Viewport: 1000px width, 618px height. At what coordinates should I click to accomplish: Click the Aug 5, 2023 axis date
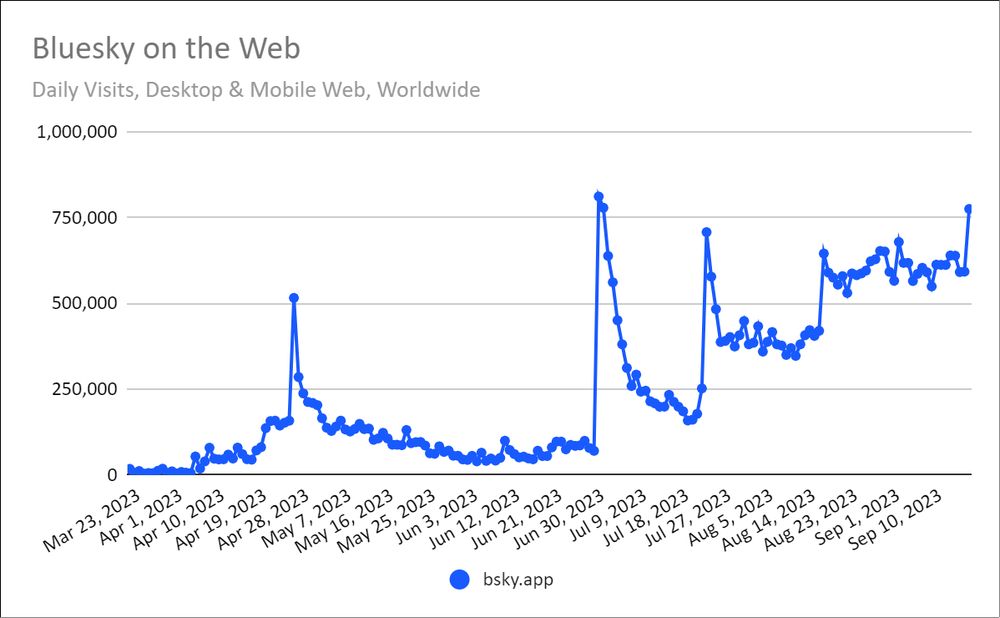[x=732, y=517]
